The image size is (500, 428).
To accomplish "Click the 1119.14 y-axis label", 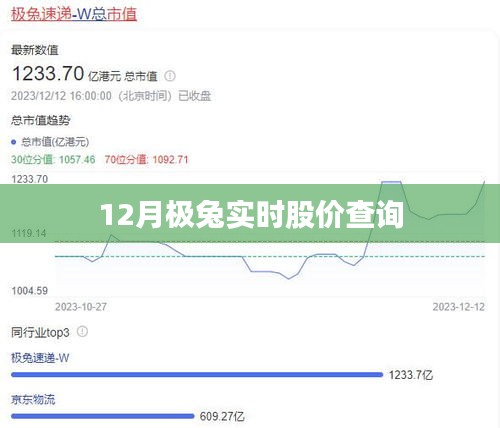I will [x=29, y=233].
